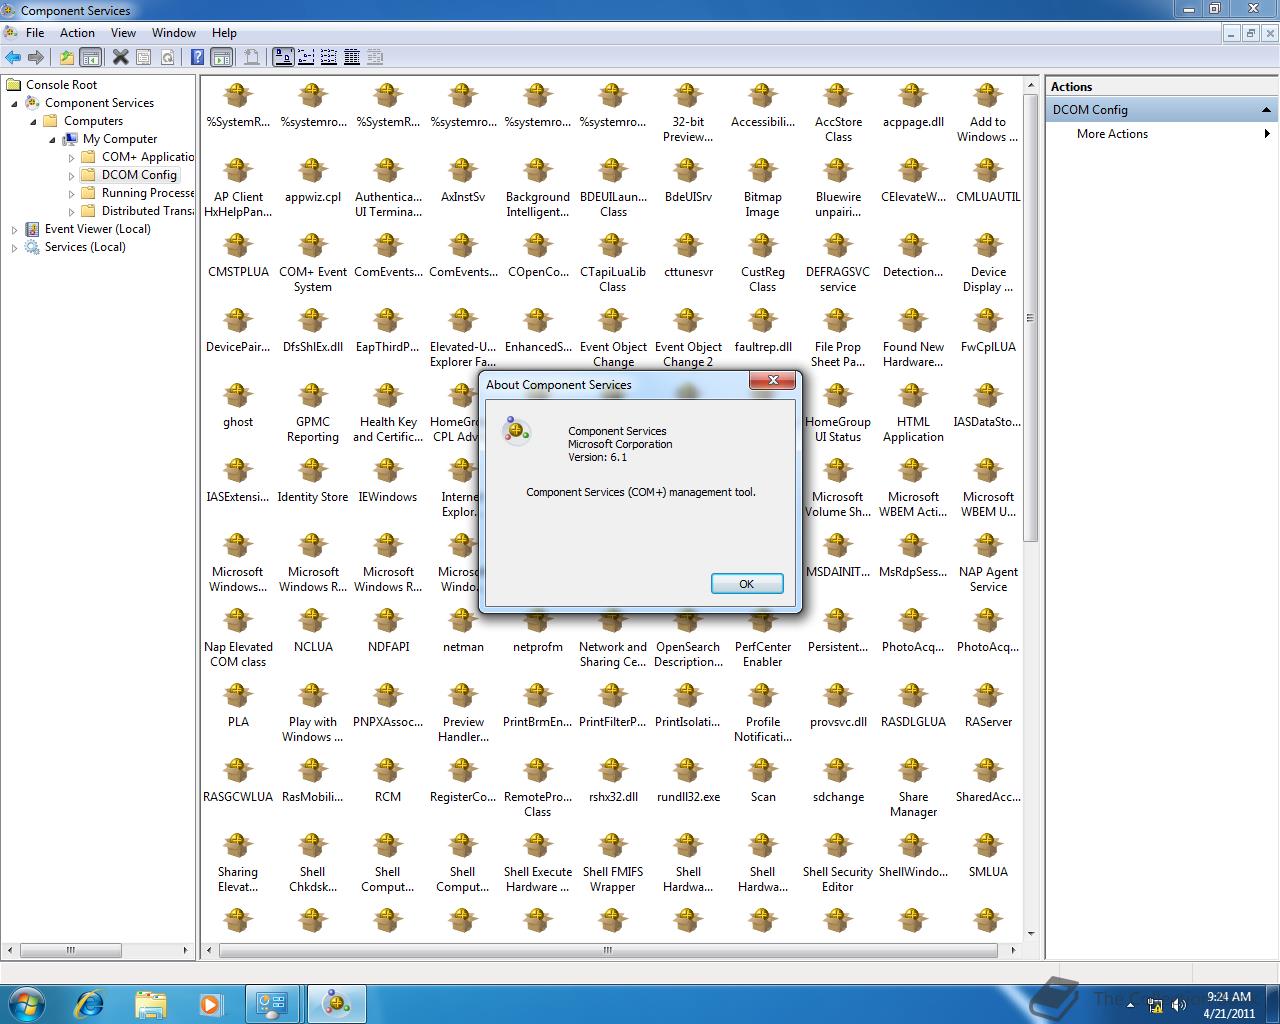Open Windows Media Player from taskbar

[210, 1004]
